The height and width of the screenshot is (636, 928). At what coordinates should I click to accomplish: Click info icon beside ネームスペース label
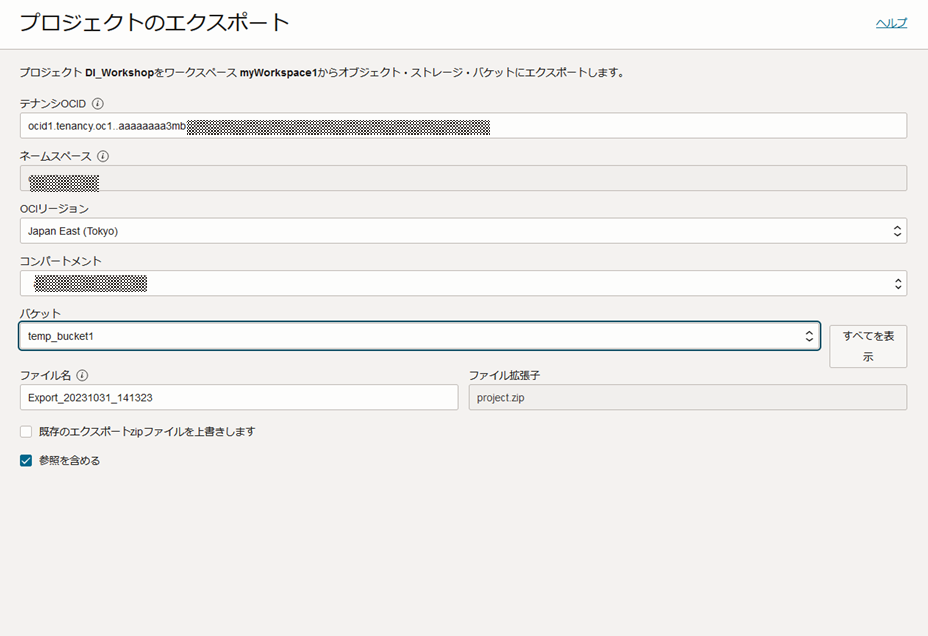pos(103,156)
